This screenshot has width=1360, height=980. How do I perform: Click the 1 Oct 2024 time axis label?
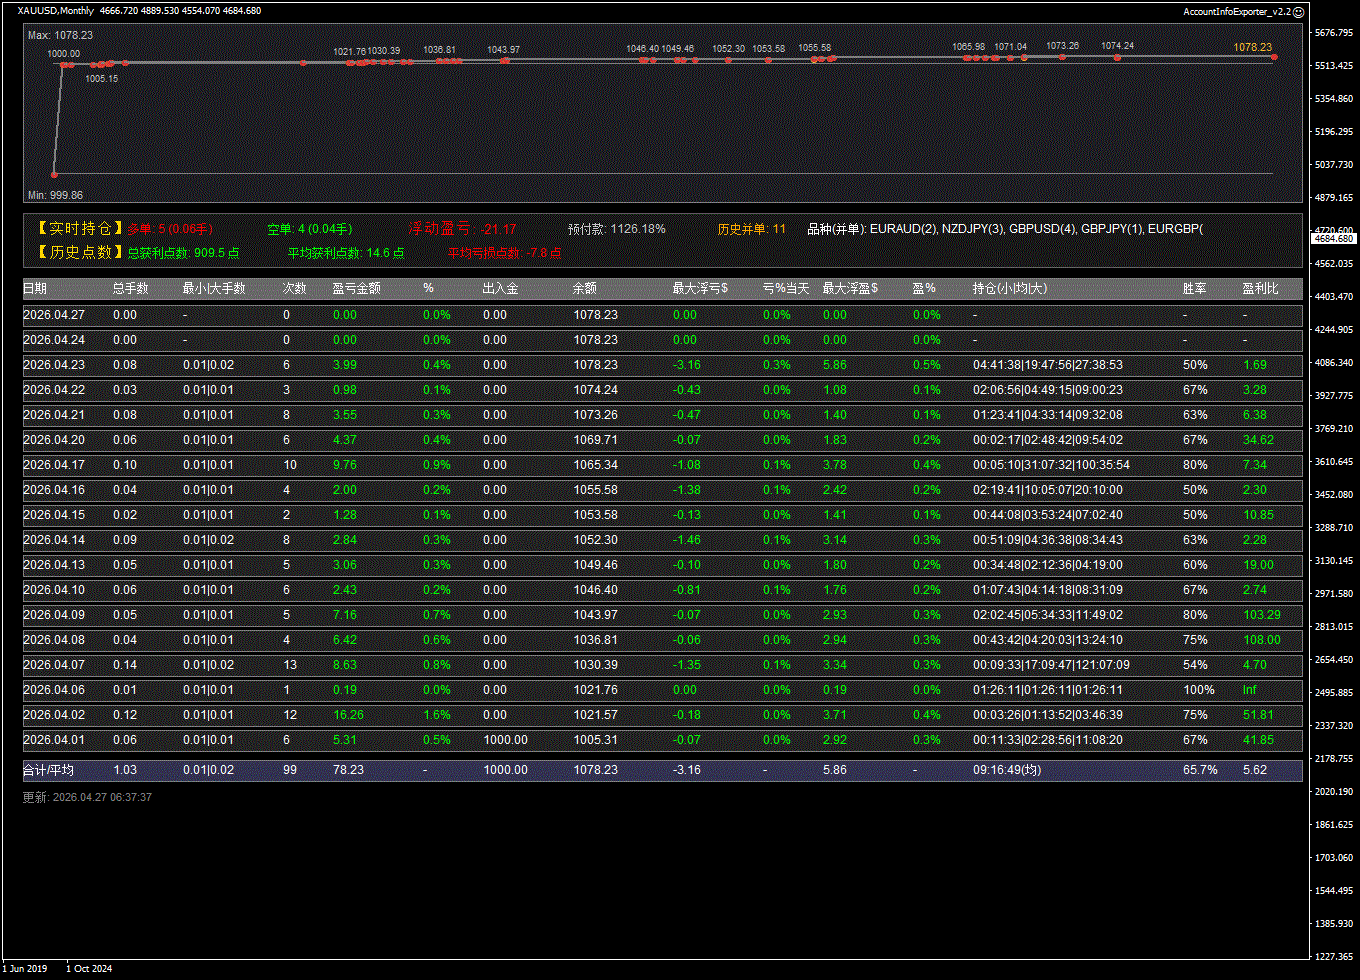[x=89, y=968]
